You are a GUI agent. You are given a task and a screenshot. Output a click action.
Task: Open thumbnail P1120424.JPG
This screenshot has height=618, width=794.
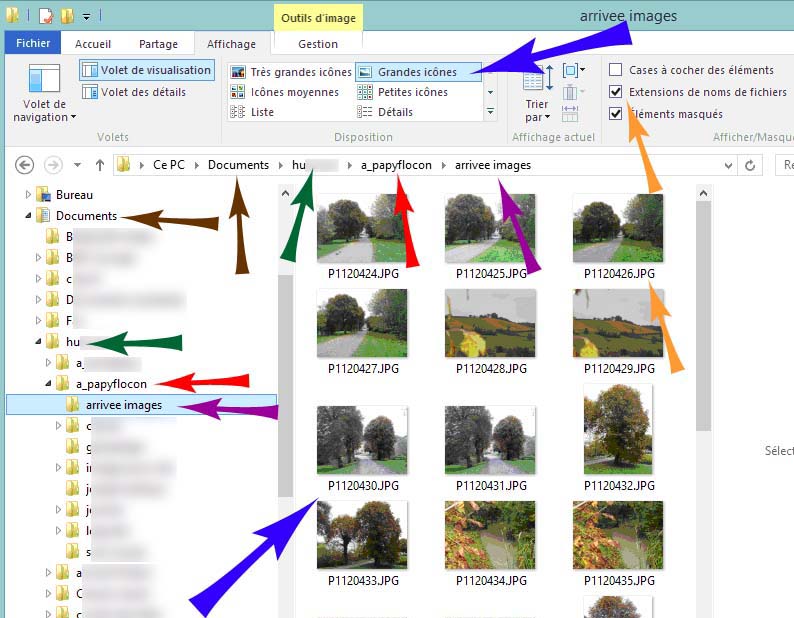pos(363,228)
